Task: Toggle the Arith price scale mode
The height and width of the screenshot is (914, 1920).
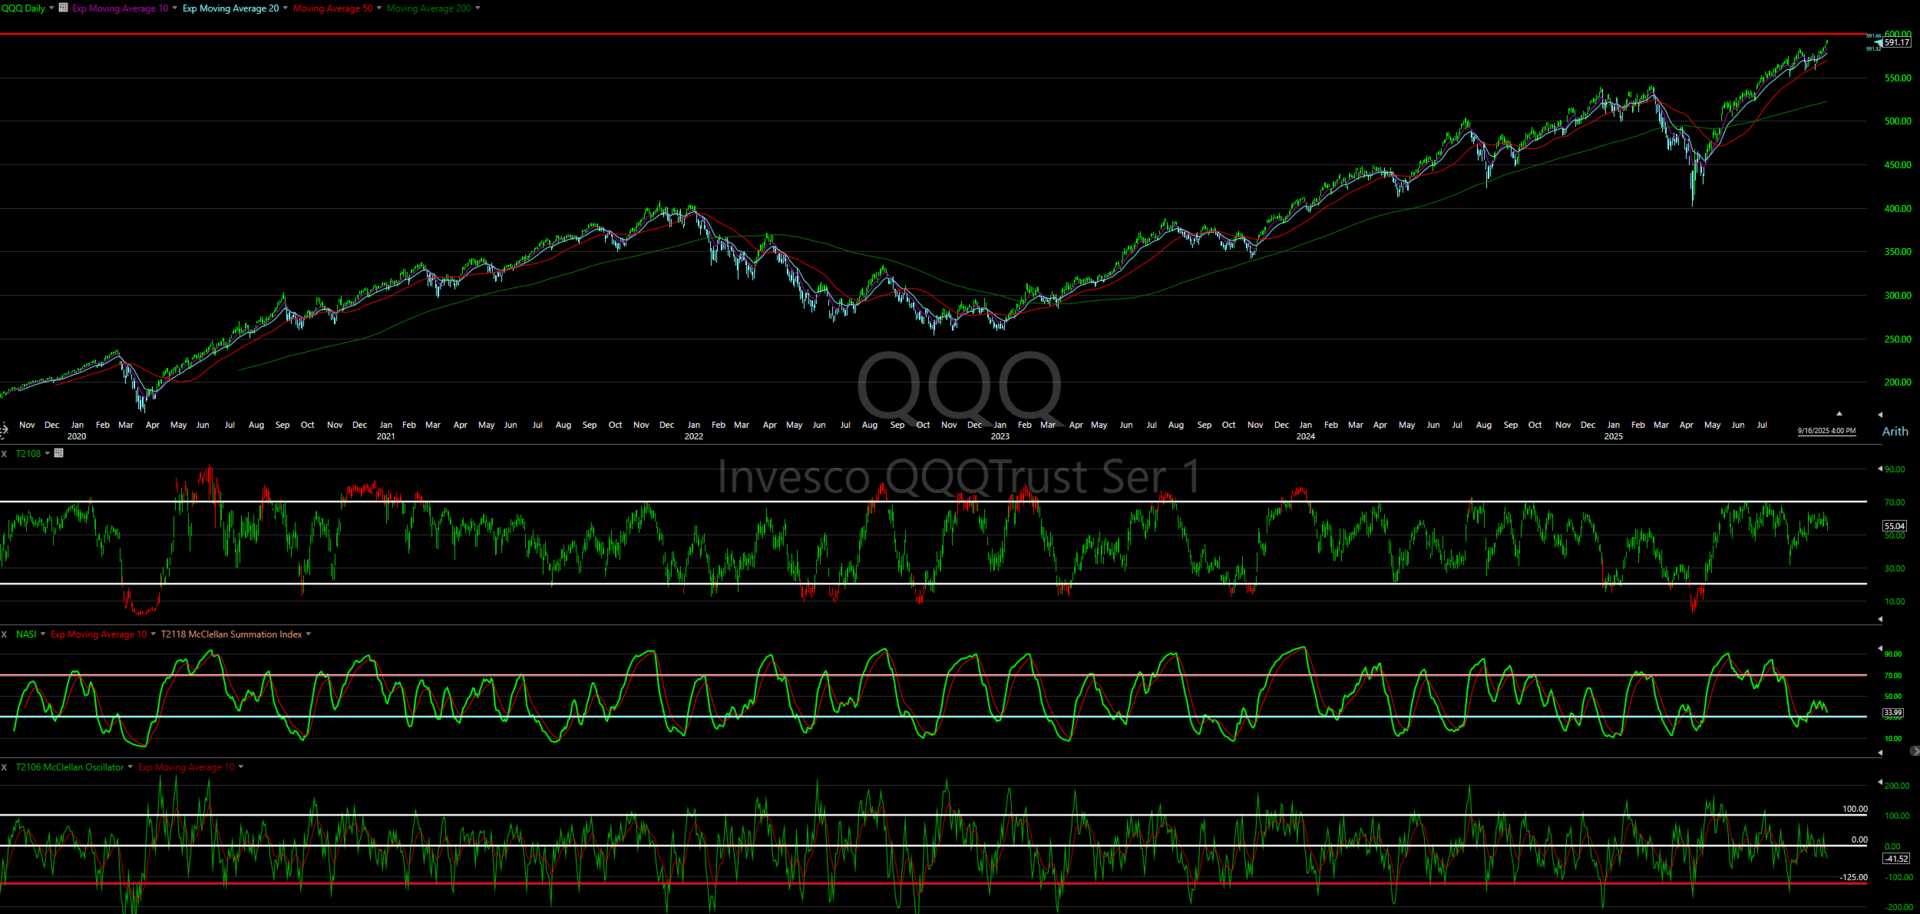Action: pyautogui.click(x=1895, y=431)
